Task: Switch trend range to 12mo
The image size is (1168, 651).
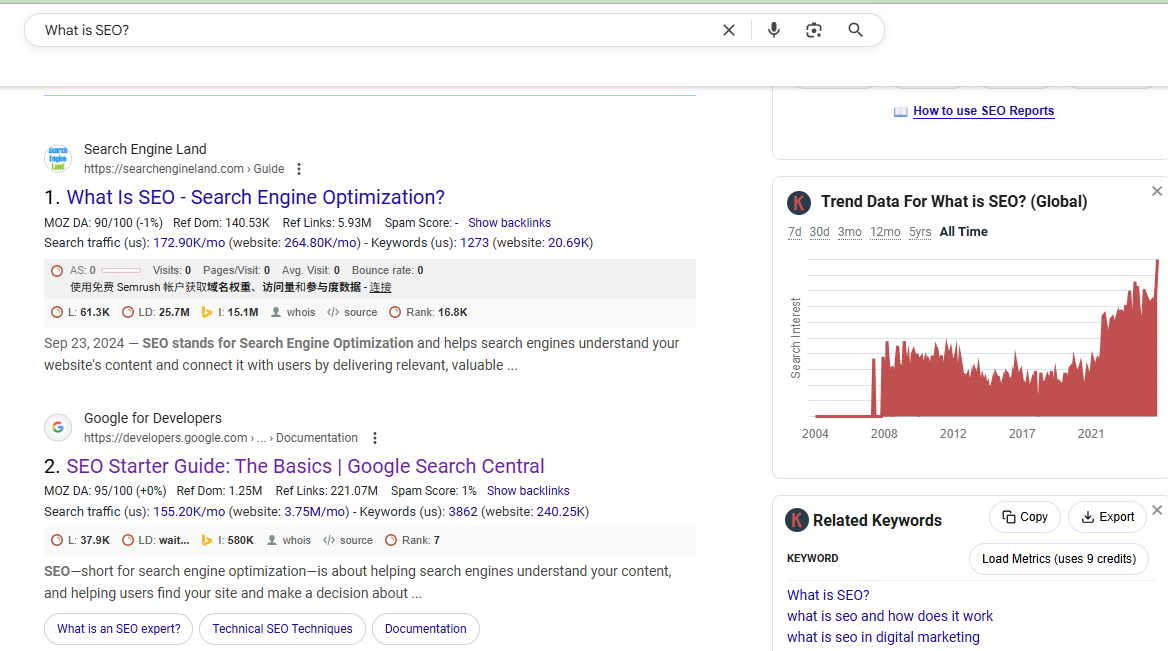Action: click(885, 232)
